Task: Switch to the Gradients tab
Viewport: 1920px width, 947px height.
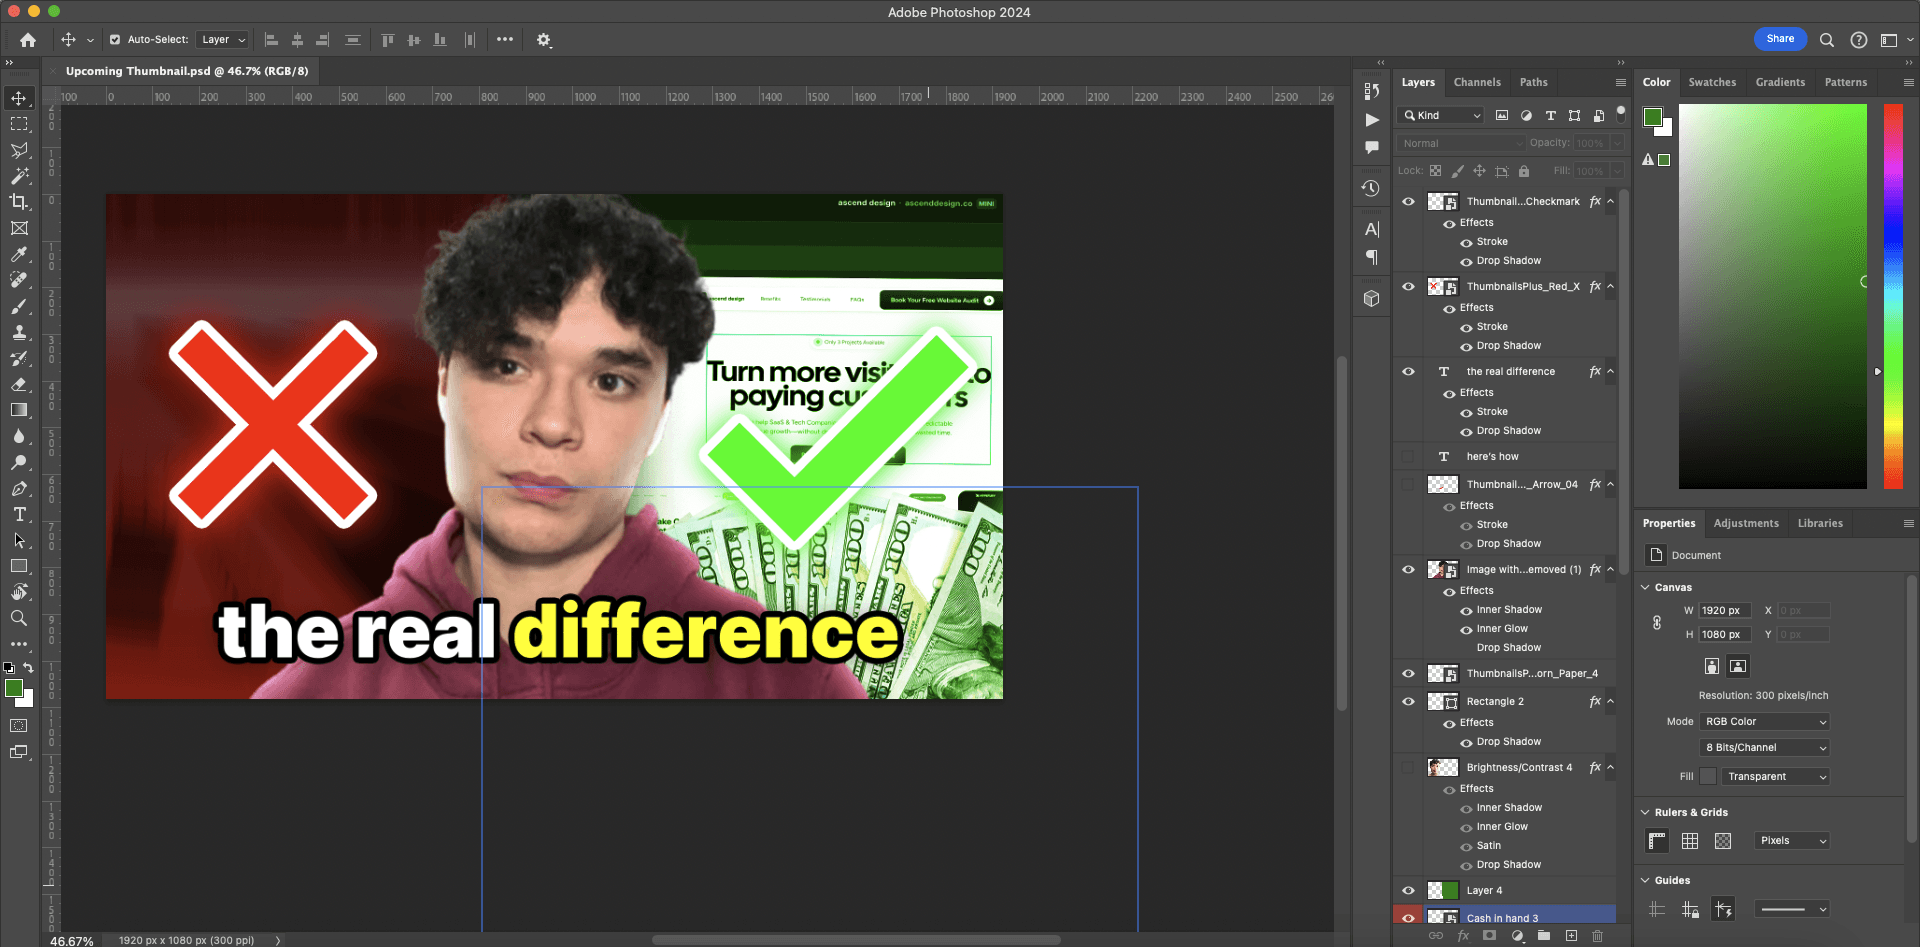Action: (1780, 83)
